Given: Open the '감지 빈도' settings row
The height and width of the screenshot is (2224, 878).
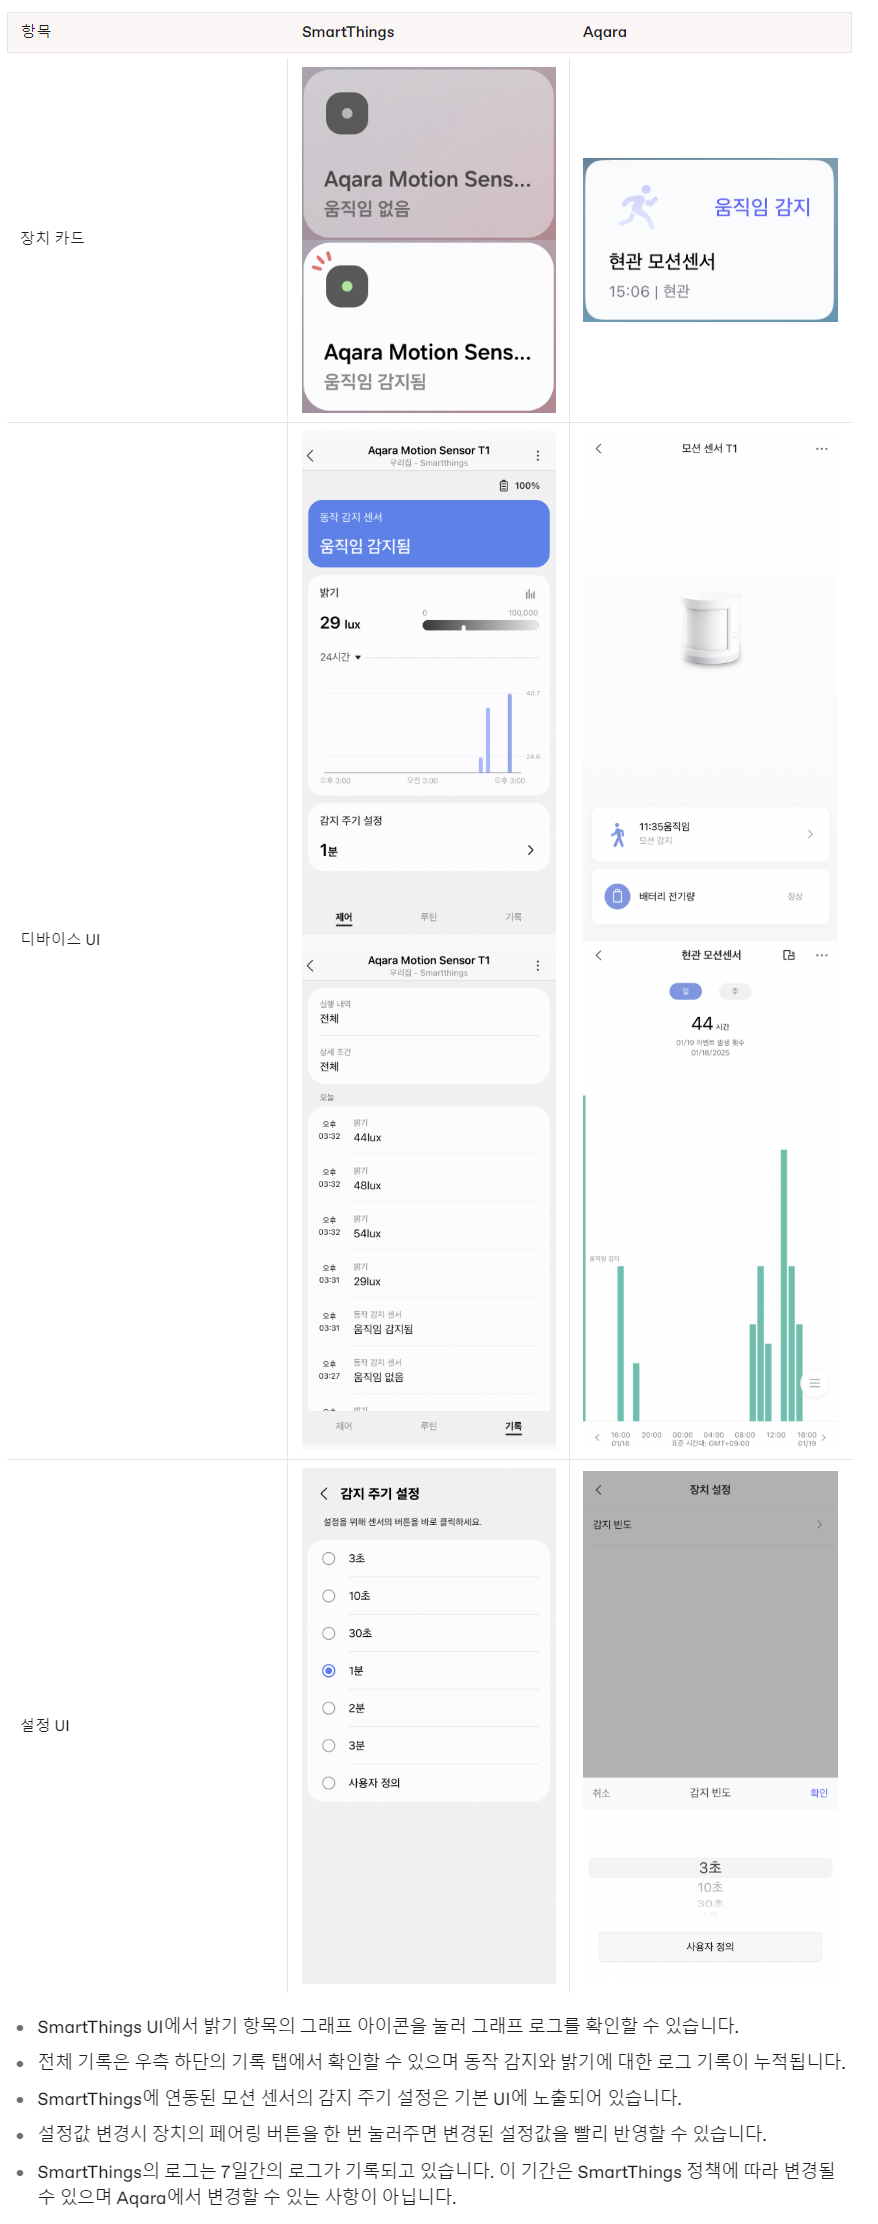Looking at the screenshot, I should (x=710, y=1524).
